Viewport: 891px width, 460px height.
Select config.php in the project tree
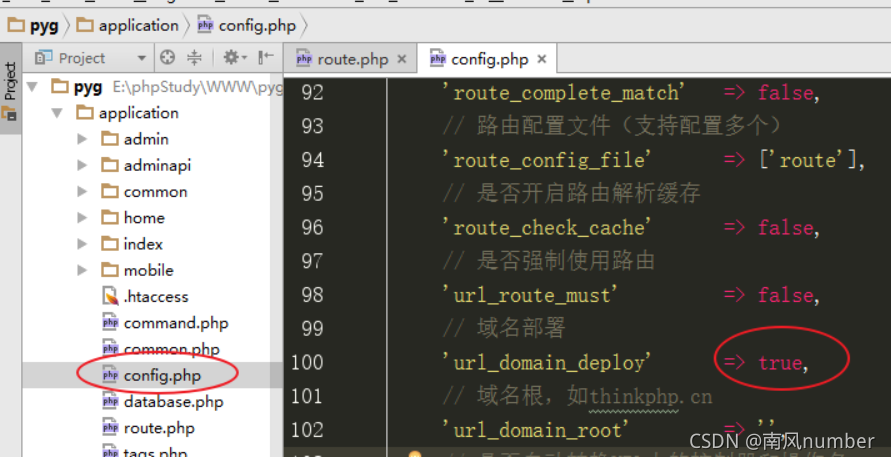point(163,375)
